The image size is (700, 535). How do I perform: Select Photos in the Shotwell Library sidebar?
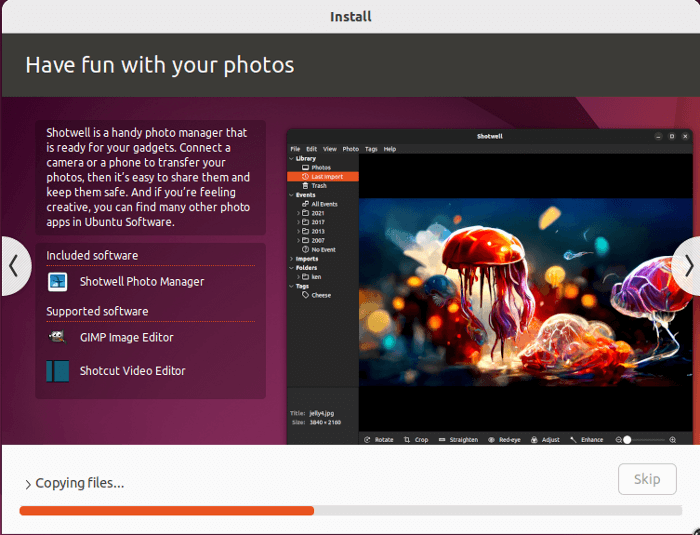click(x=322, y=167)
